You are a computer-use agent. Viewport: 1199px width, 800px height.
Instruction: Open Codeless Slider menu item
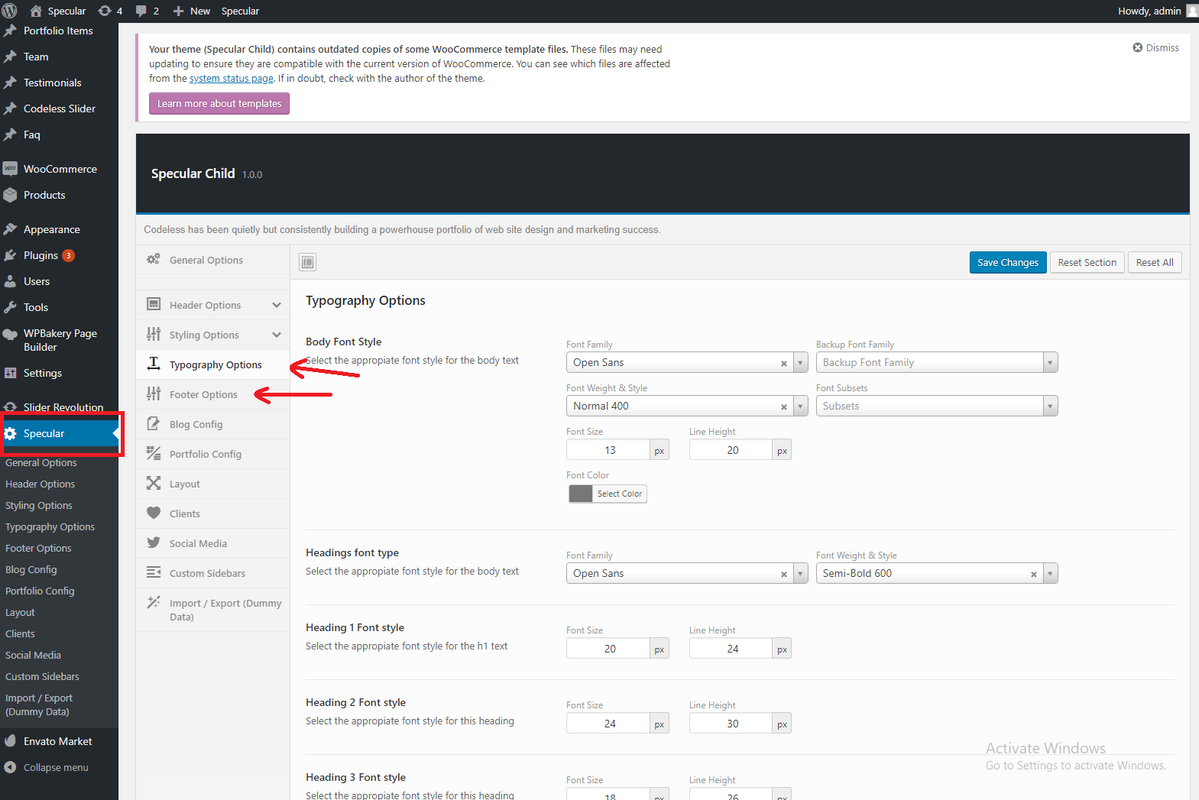[x=59, y=109]
